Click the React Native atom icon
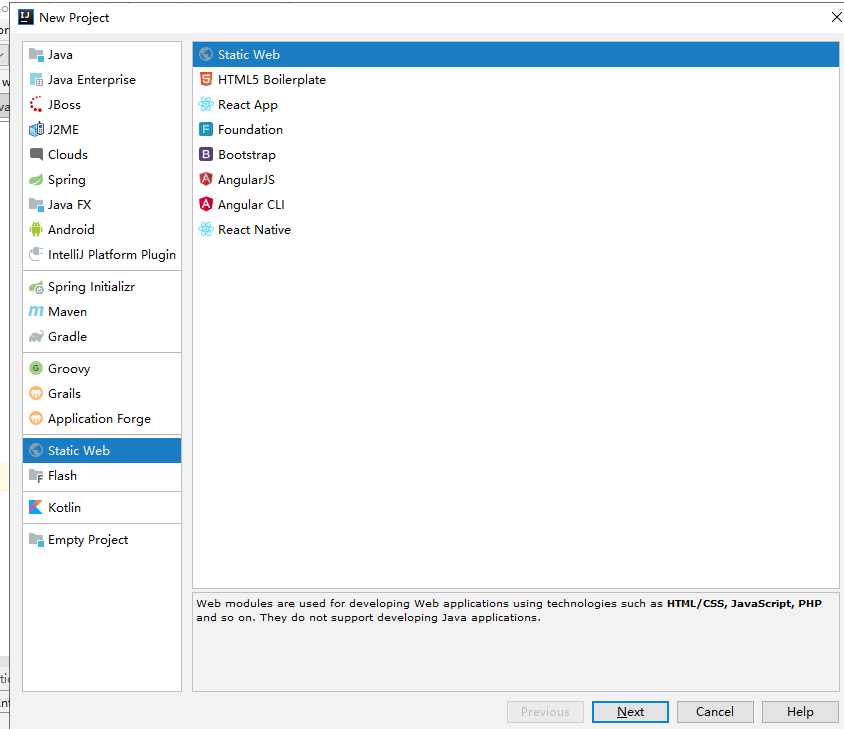This screenshot has height=729, width=844. 206,229
